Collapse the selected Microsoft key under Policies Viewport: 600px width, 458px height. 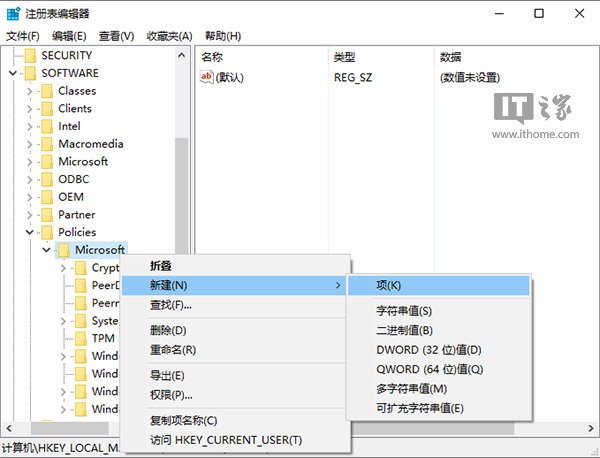point(47,250)
